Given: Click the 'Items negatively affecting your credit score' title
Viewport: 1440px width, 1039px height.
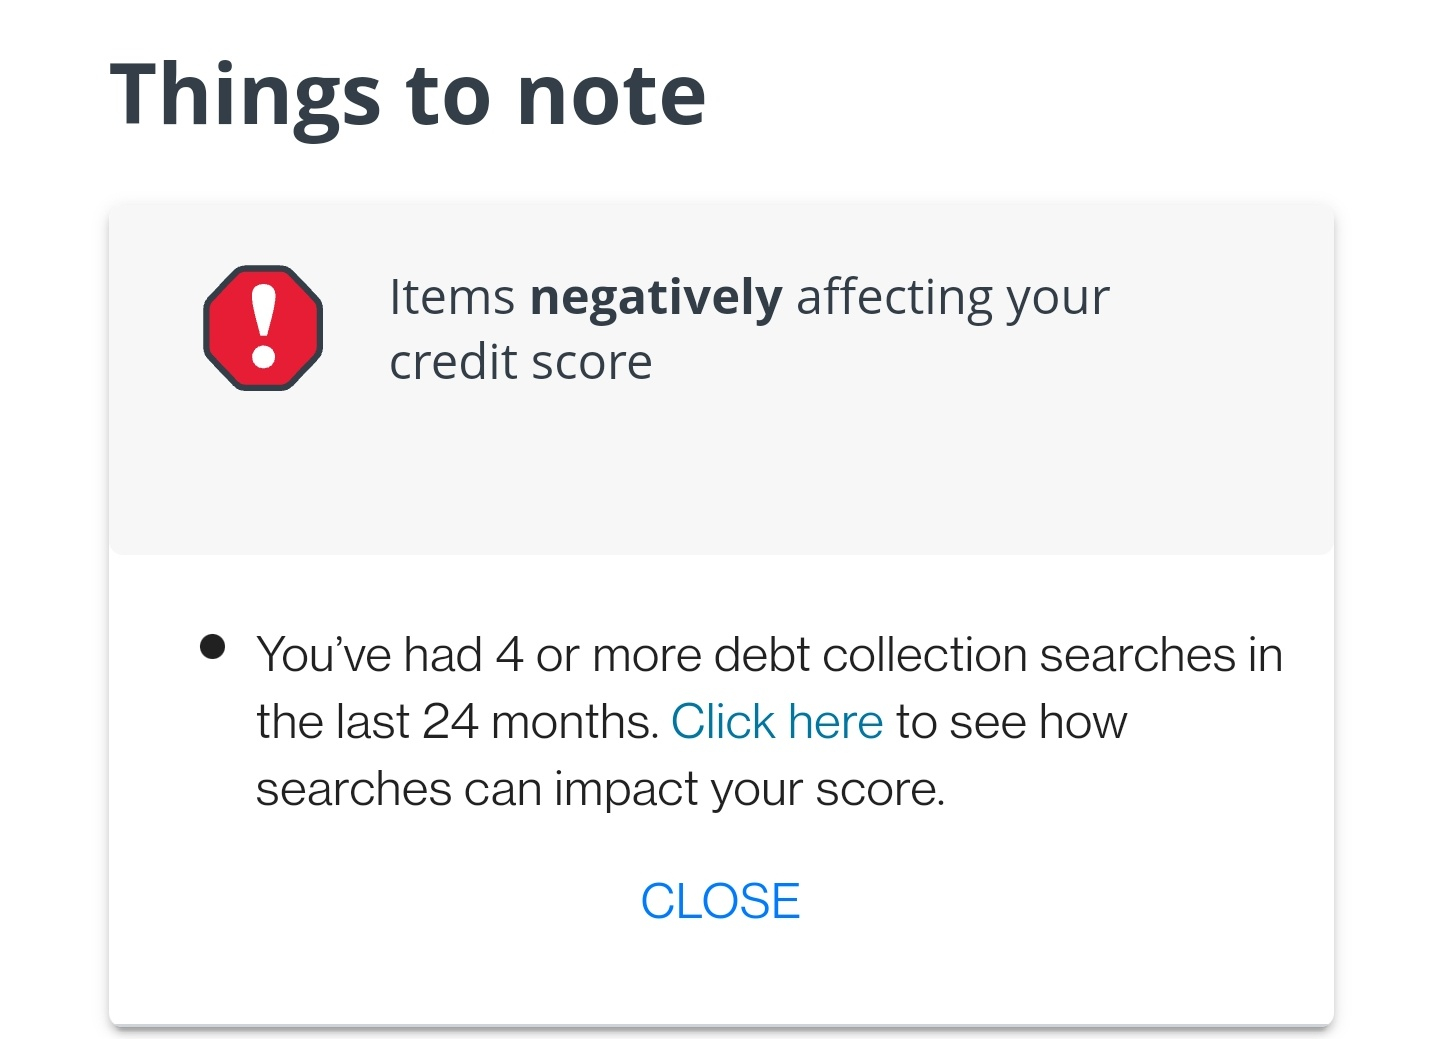Looking at the screenshot, I should (x=749, y=329).
